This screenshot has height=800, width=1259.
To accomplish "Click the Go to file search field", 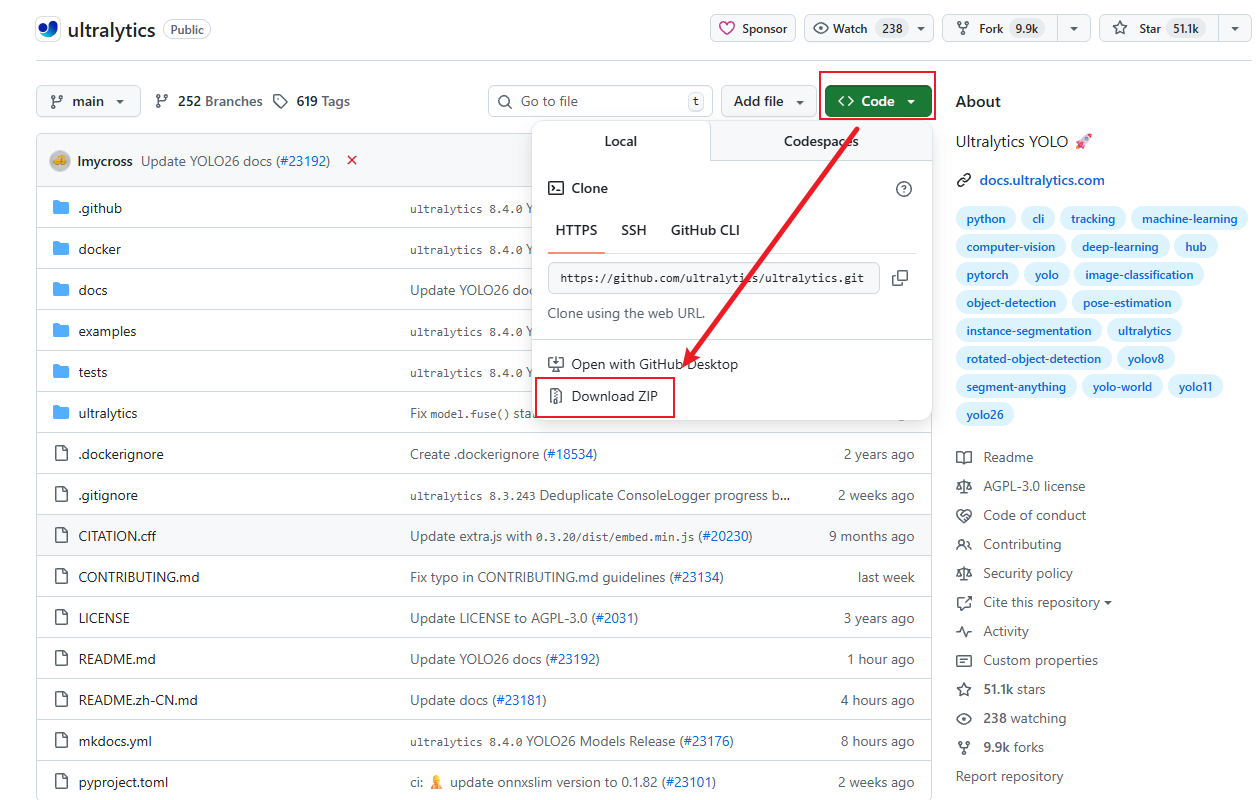I will coord(600,101).
